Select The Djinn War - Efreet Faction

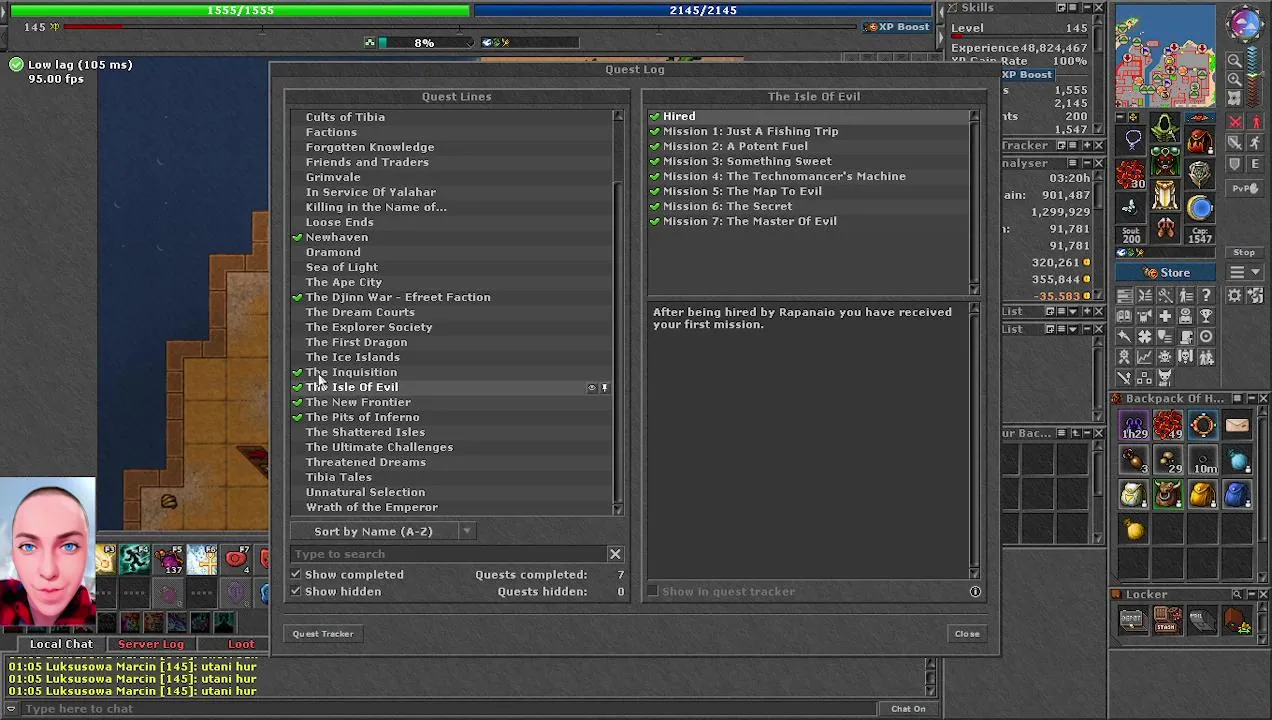coord(398,297)
